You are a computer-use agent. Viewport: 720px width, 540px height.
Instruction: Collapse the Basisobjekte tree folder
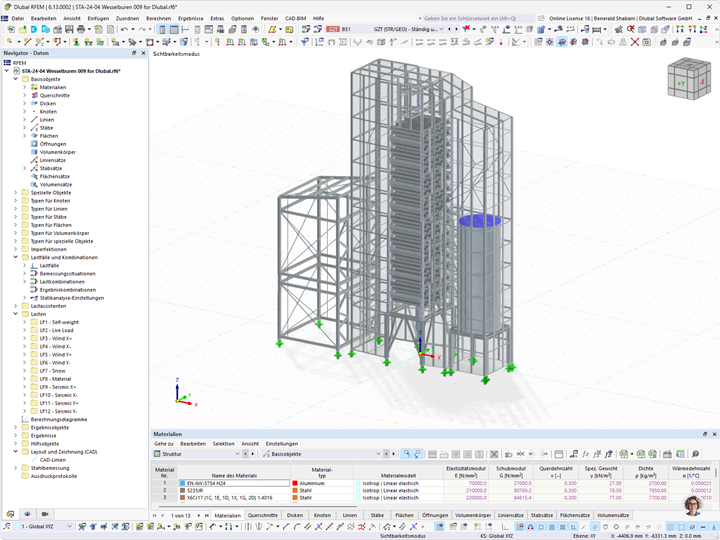(x=16, y=79)
